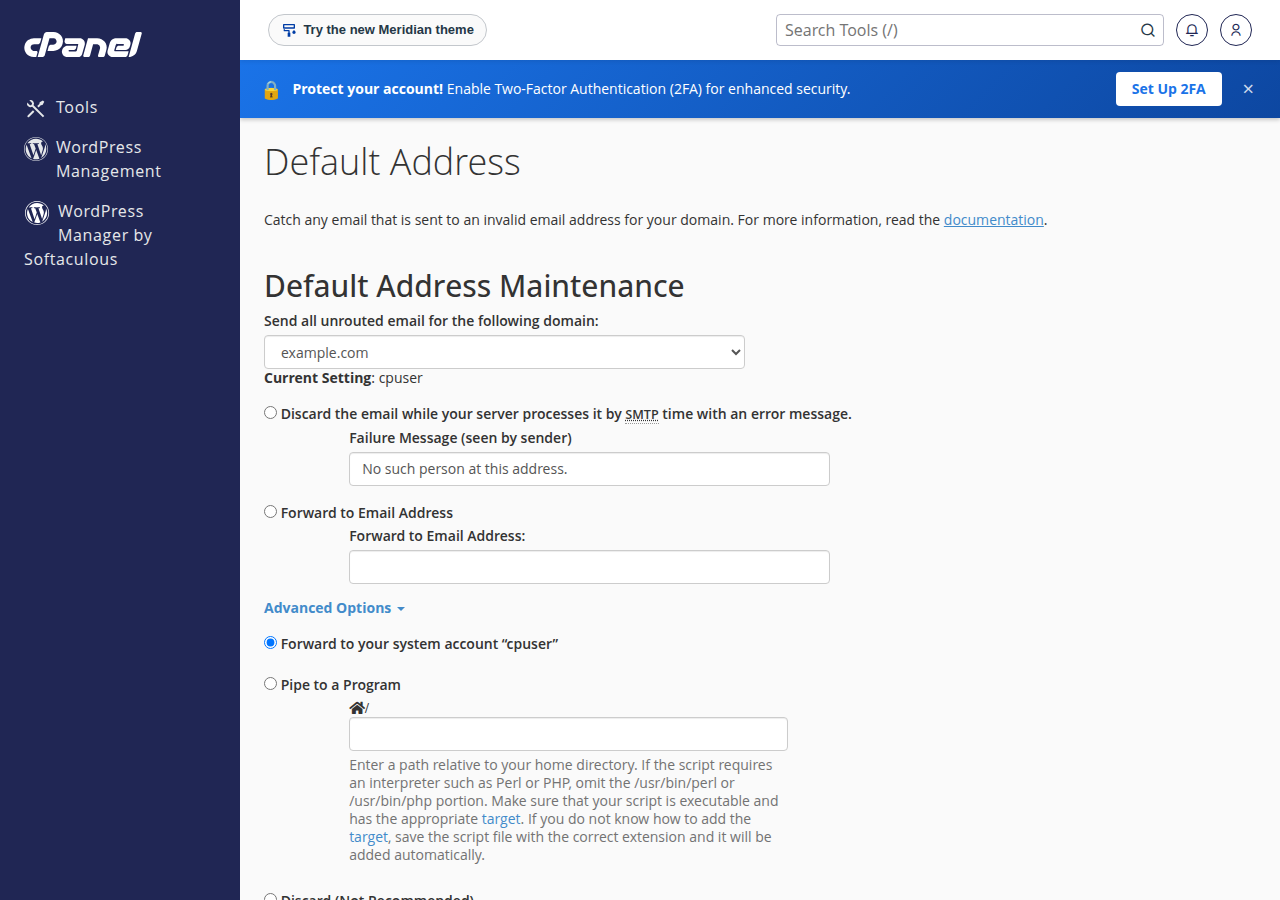Select Discard with error message radio
1280x900 pixels.
click(x=271, y=413)
